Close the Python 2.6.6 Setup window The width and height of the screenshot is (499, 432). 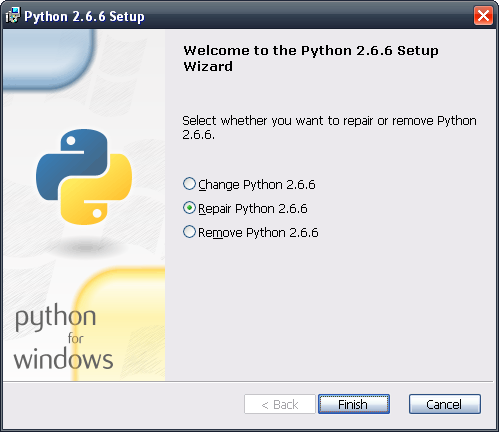pos(483,16)
